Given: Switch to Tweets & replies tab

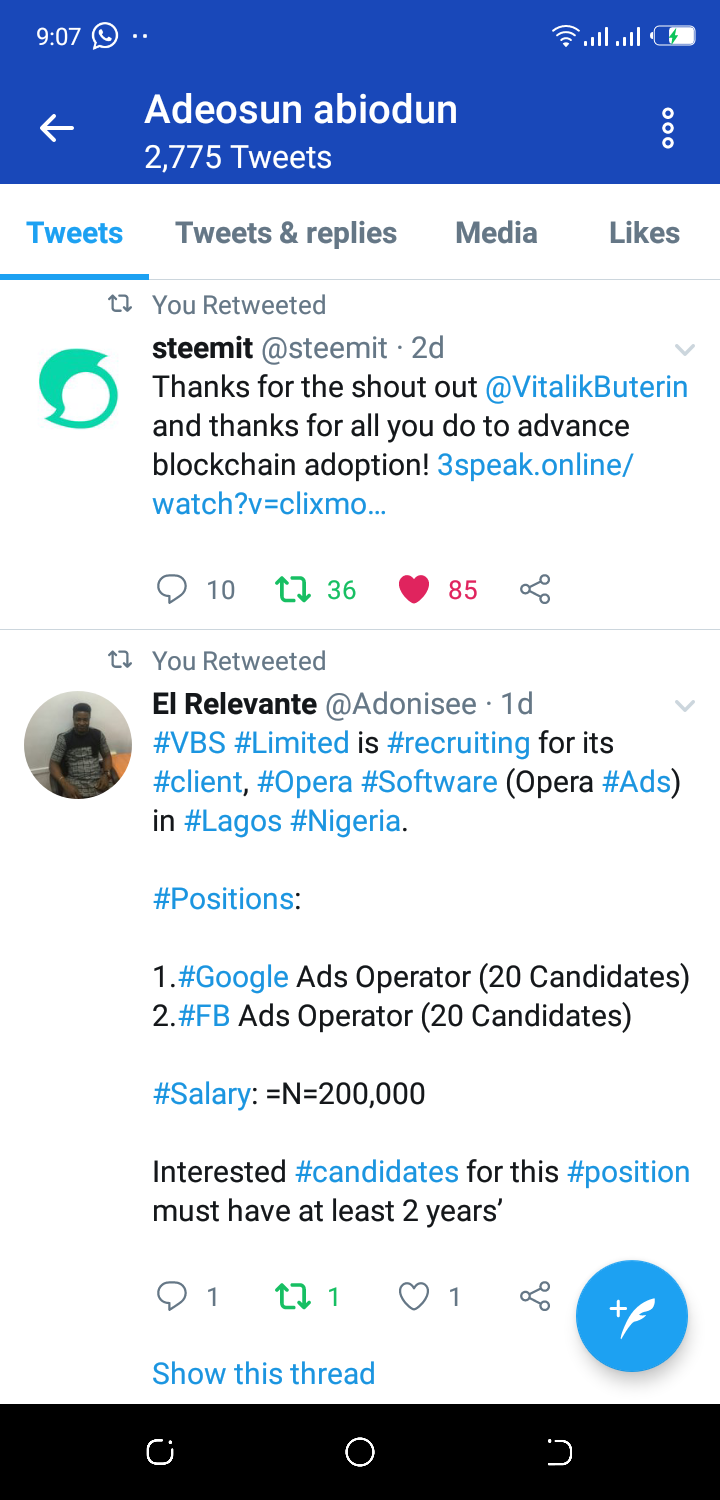Looking at the screenshot, I should click(x=286, y=233).
